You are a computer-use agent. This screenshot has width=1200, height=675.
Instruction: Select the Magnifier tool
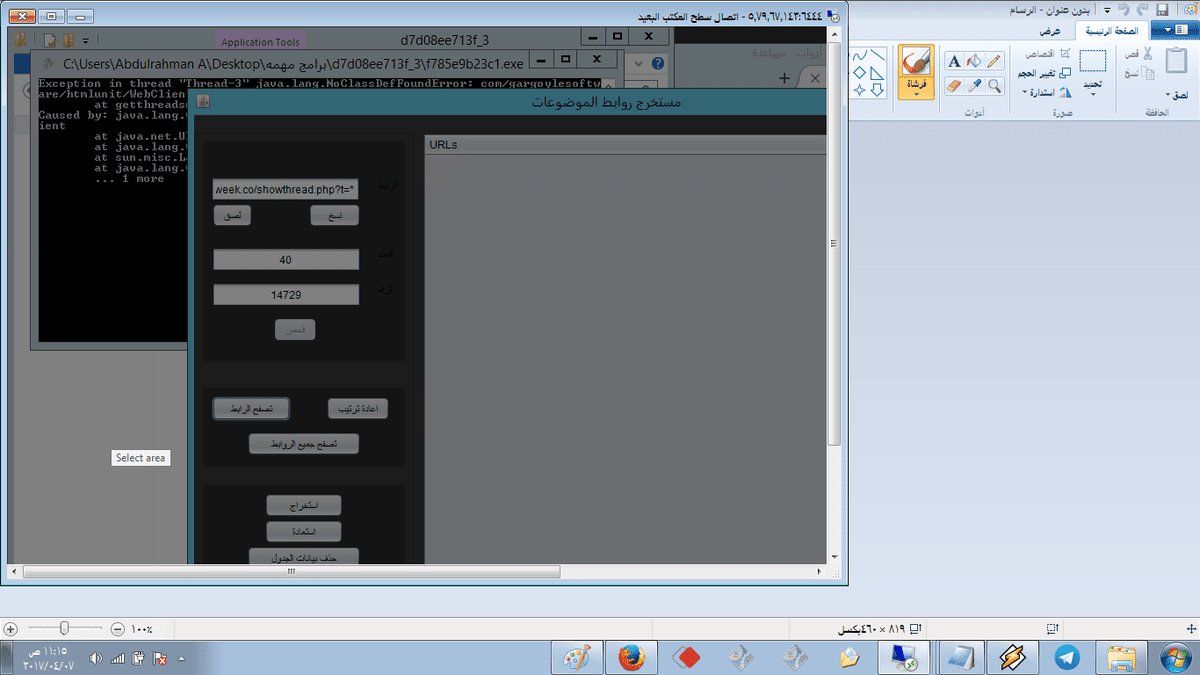click(993, 88)
